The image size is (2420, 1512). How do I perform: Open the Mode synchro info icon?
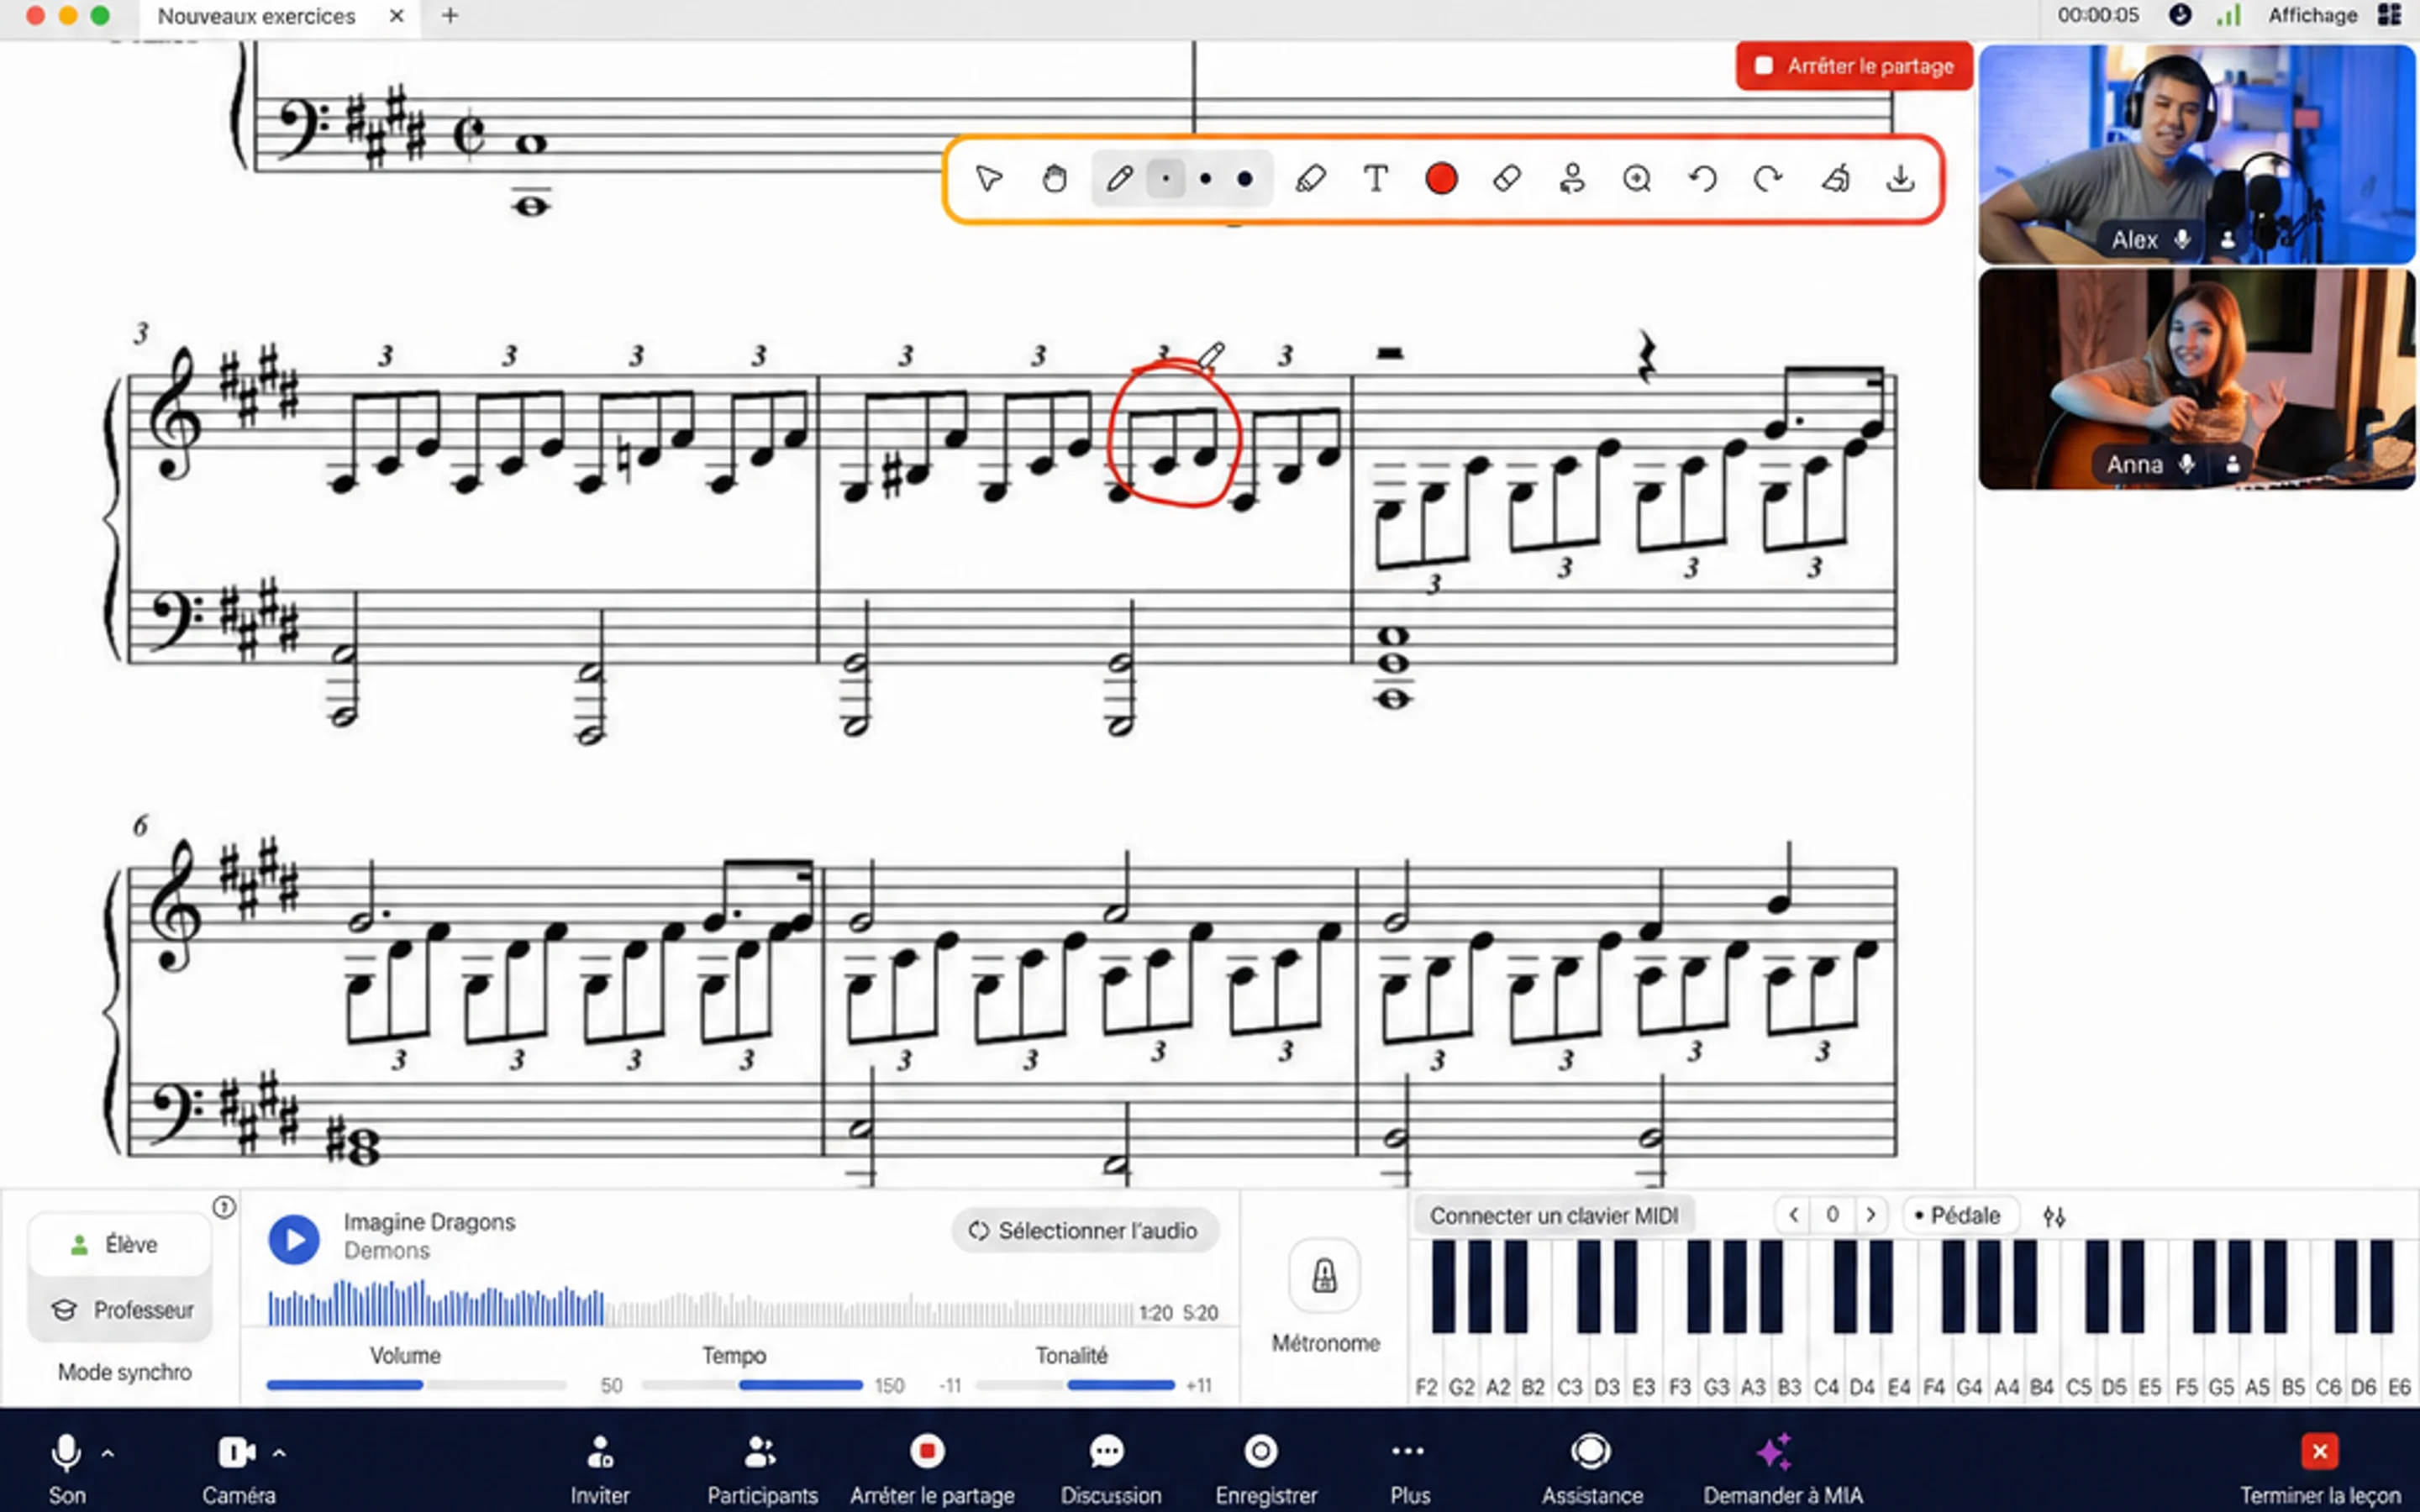[224, 1207]
